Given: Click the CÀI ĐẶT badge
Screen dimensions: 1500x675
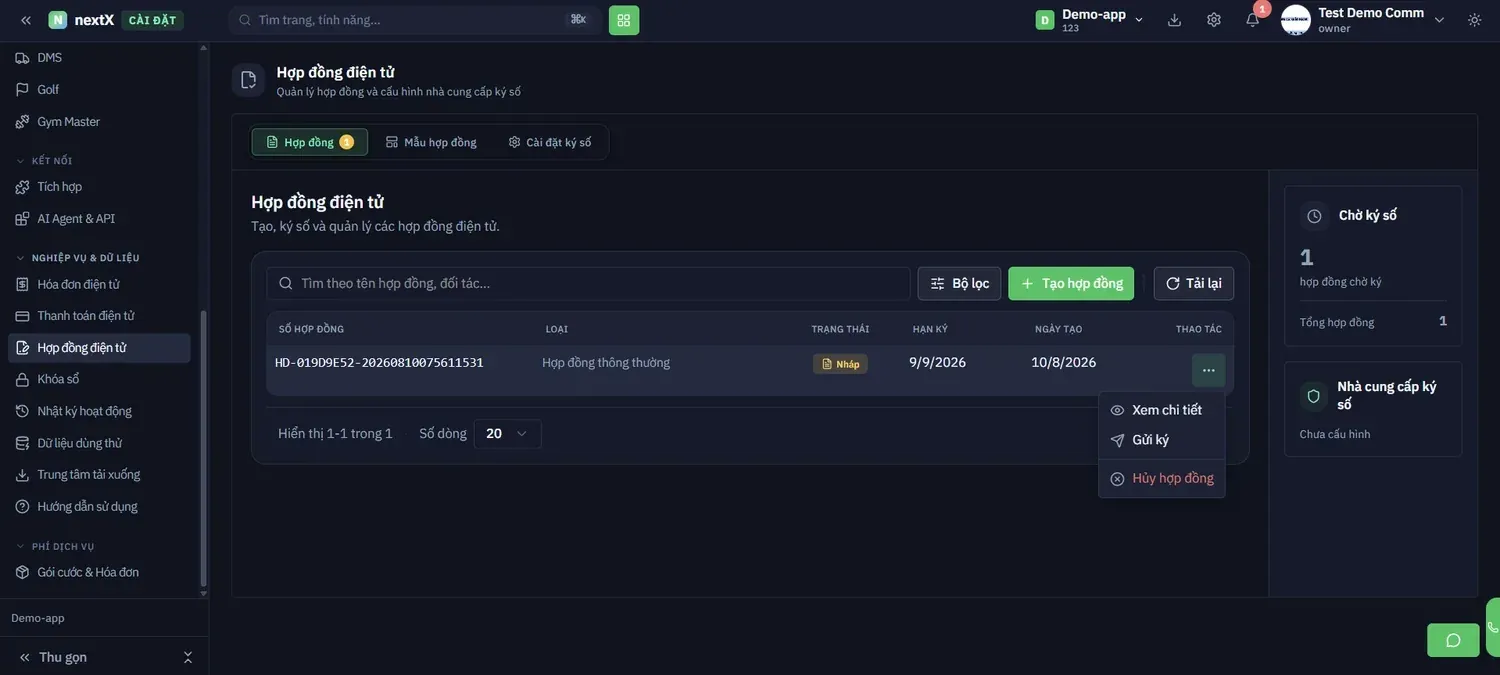Looking at the screenshot, I should pyautogui.click(x=152, y=20).
